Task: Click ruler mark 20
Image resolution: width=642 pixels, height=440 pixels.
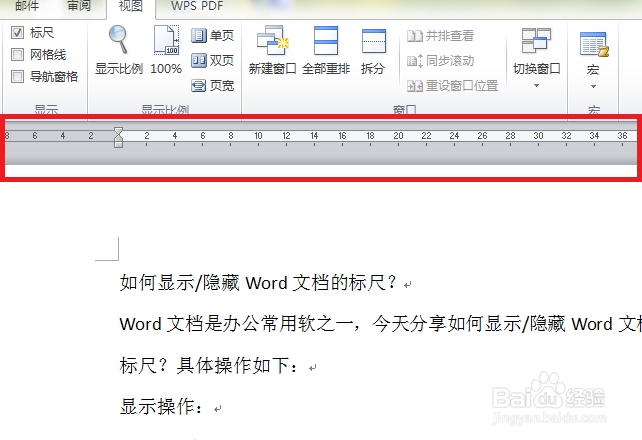Action: [x=398, y=135]
